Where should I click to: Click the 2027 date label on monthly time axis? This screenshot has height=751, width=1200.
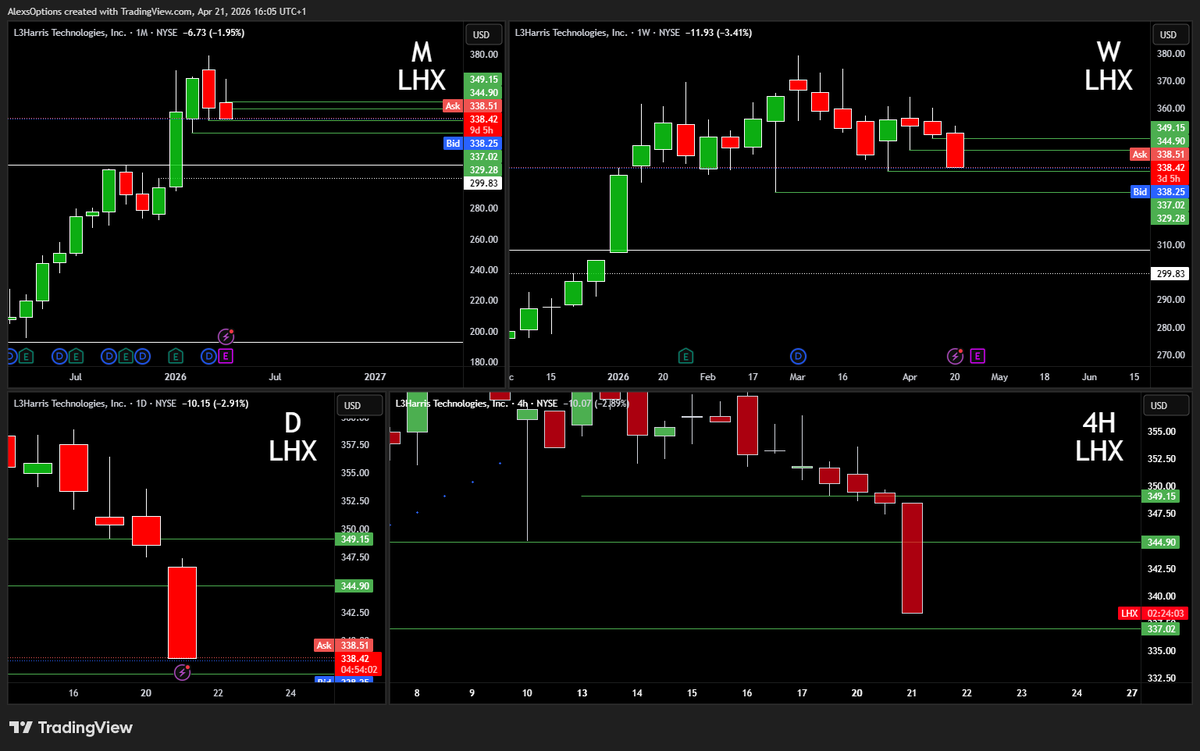coord(375,377)
